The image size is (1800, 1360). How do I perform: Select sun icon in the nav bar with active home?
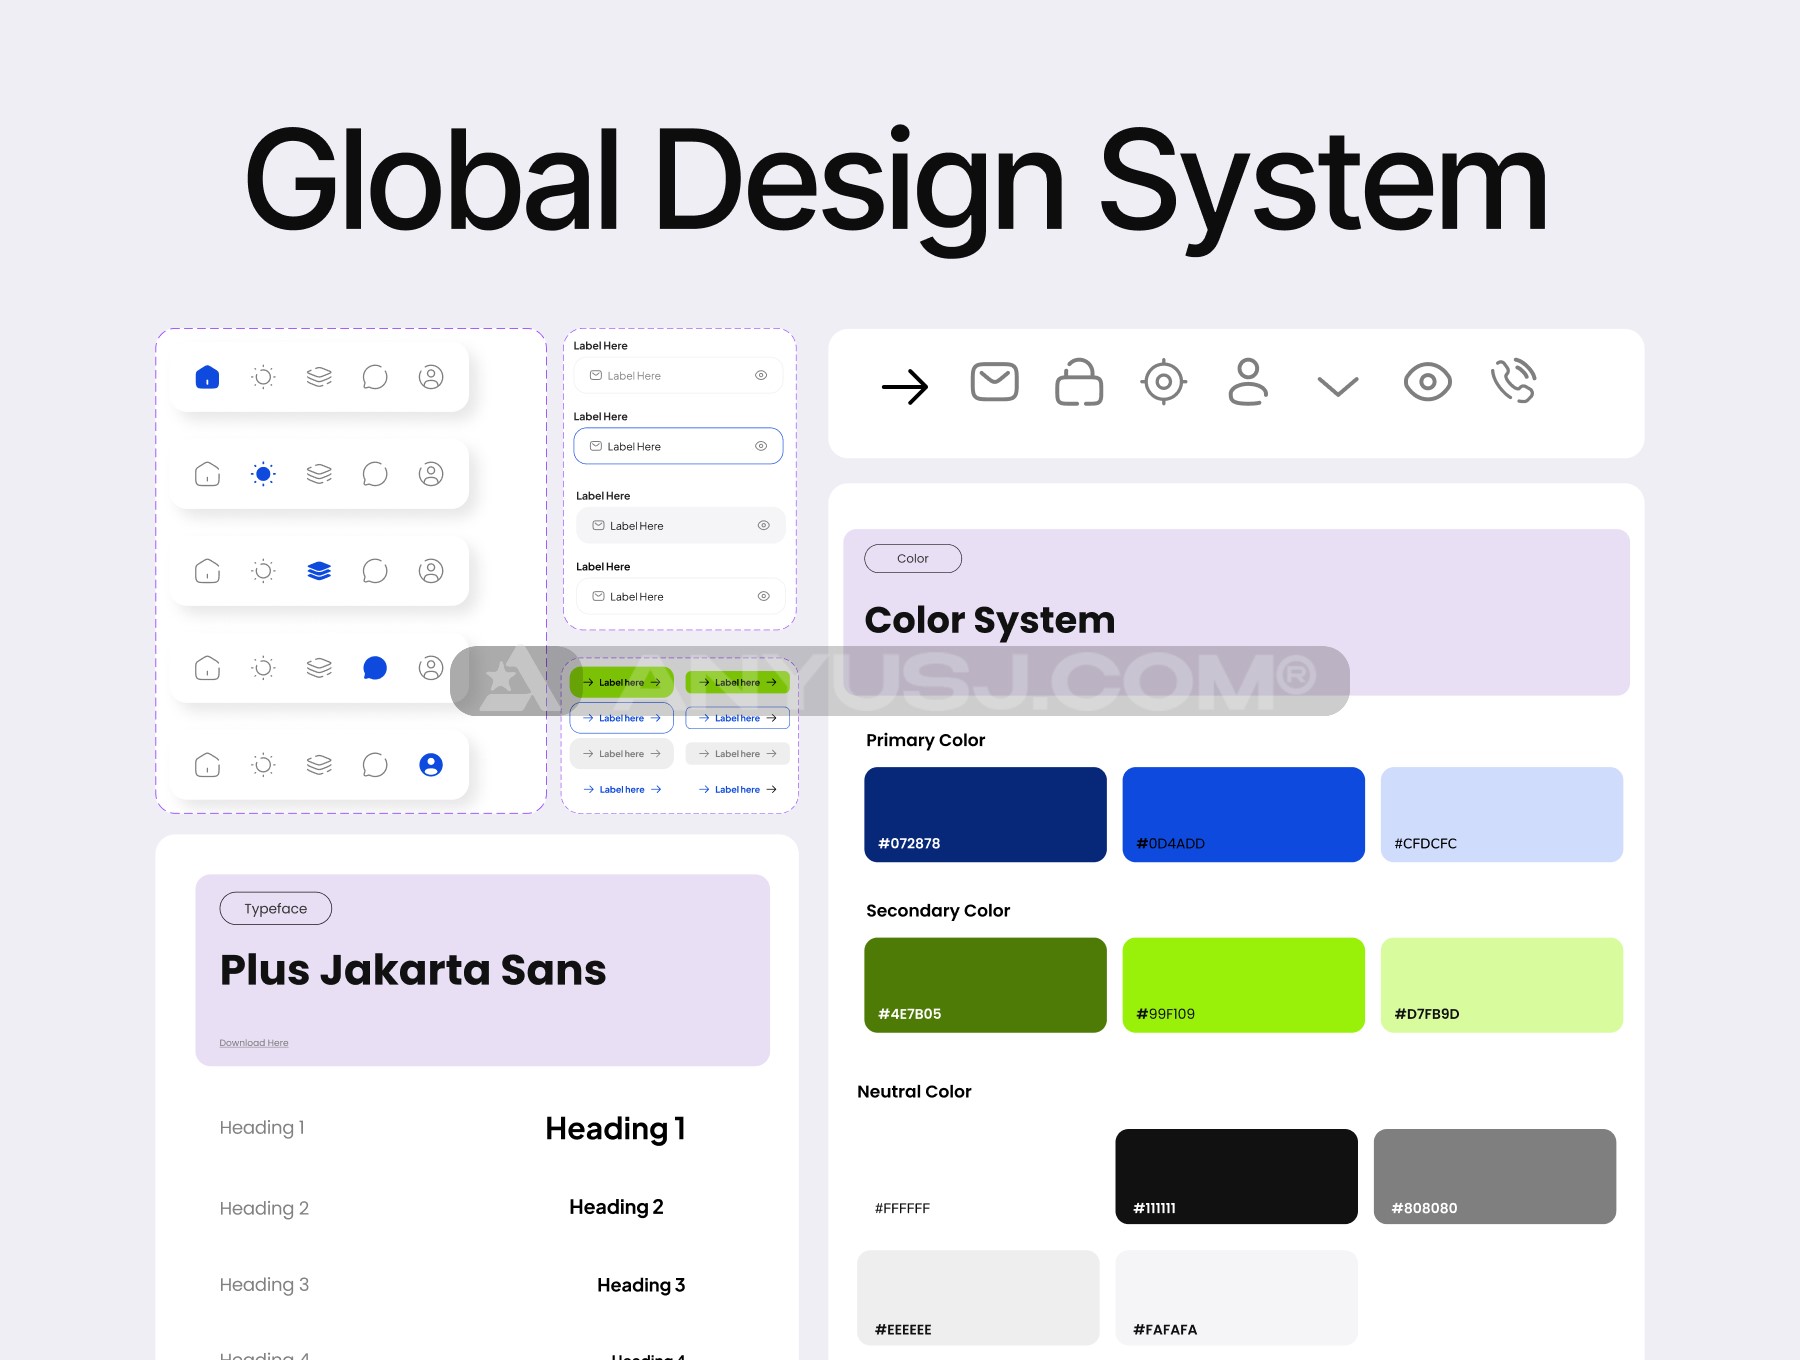pos(263,377)
